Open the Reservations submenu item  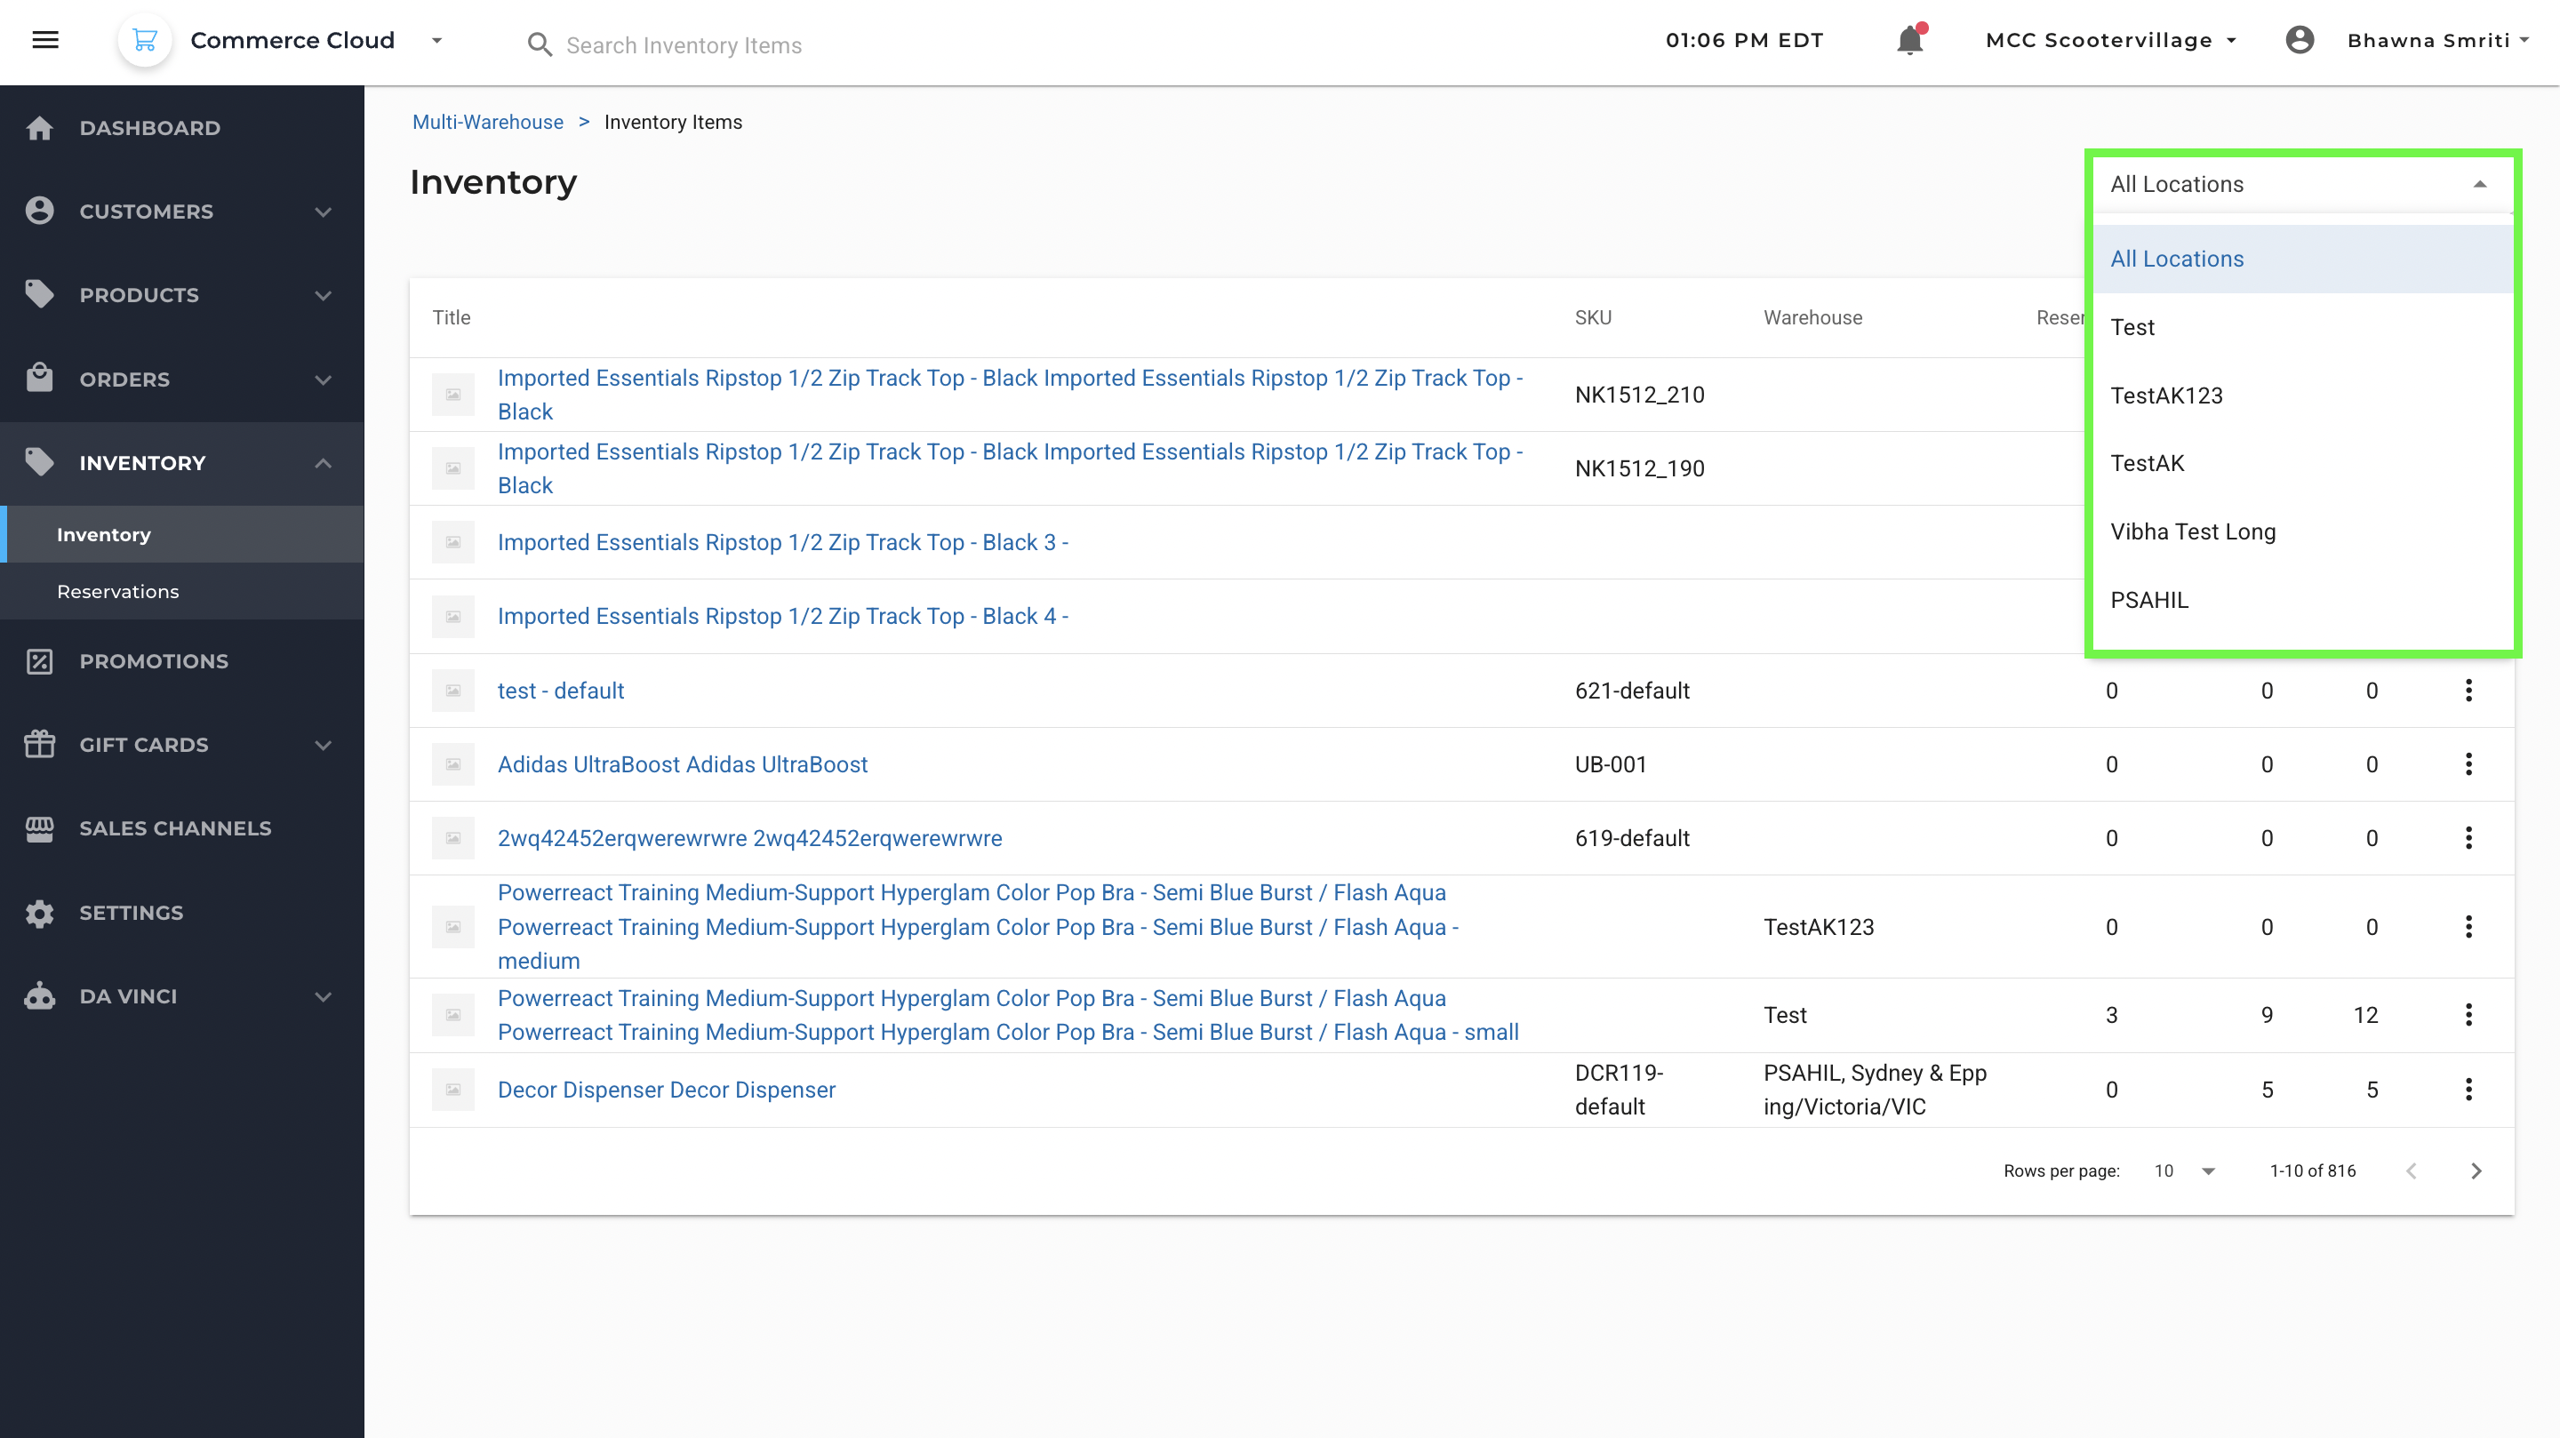pyautogui.click(x=118, y=591)
